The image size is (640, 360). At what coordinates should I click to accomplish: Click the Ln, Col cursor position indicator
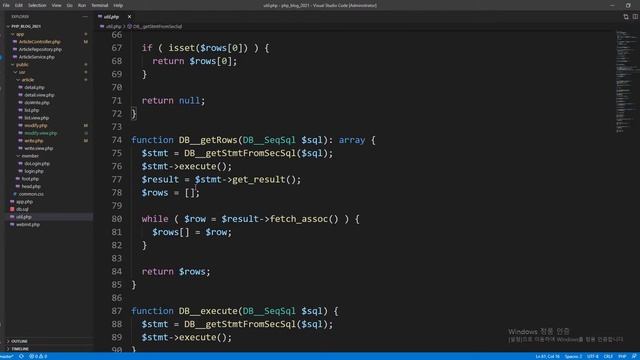(547, 356)
